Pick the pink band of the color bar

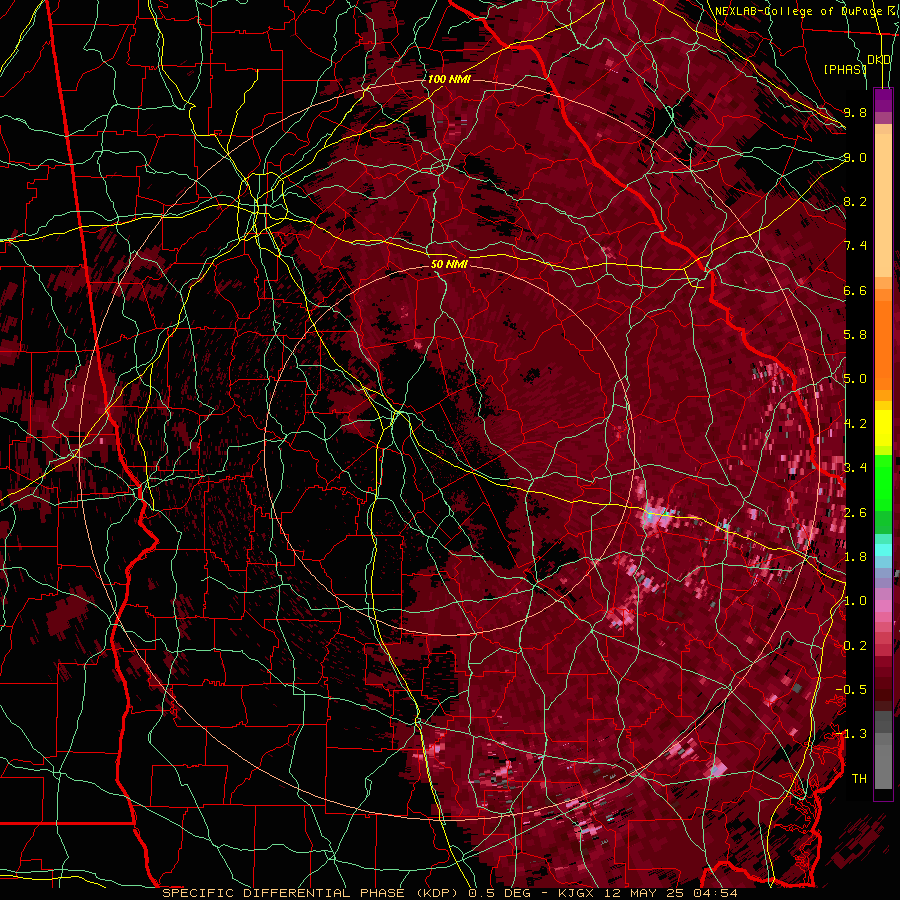[883, 606]
